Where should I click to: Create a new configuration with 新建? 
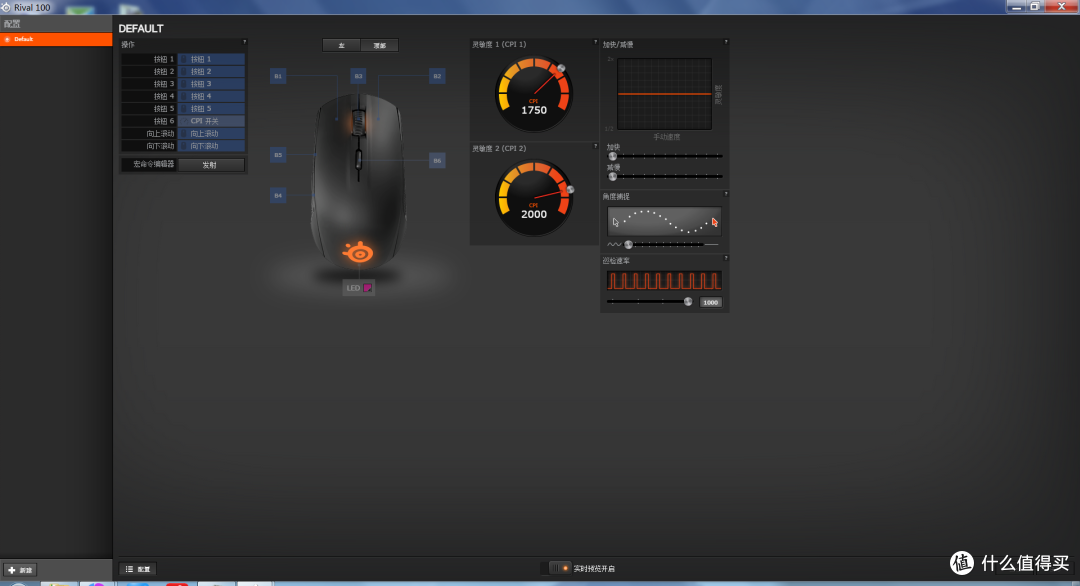[x=19, y=570]
